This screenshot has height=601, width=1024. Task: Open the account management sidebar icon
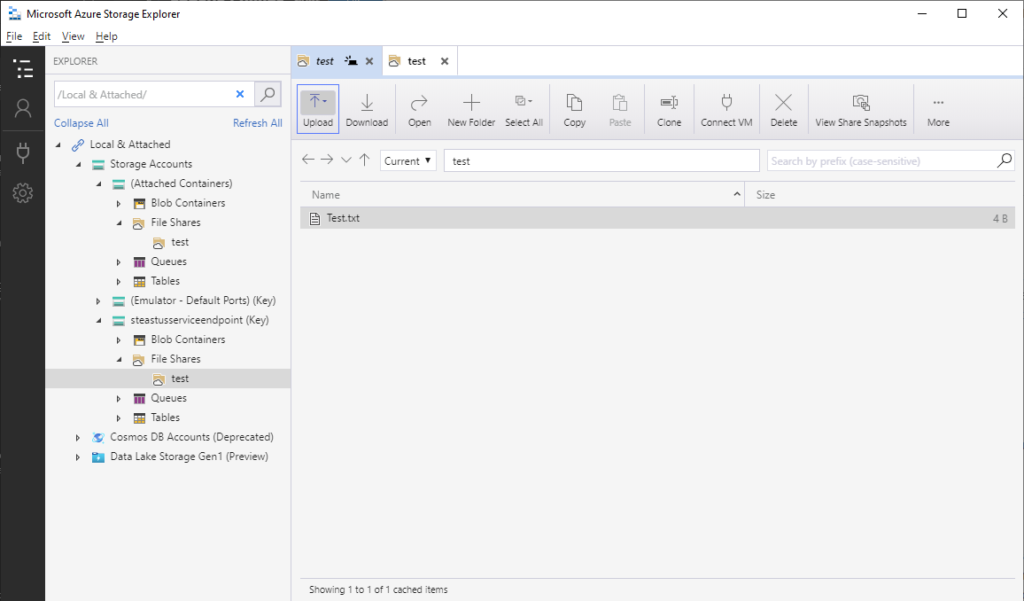tap(22, 109)
